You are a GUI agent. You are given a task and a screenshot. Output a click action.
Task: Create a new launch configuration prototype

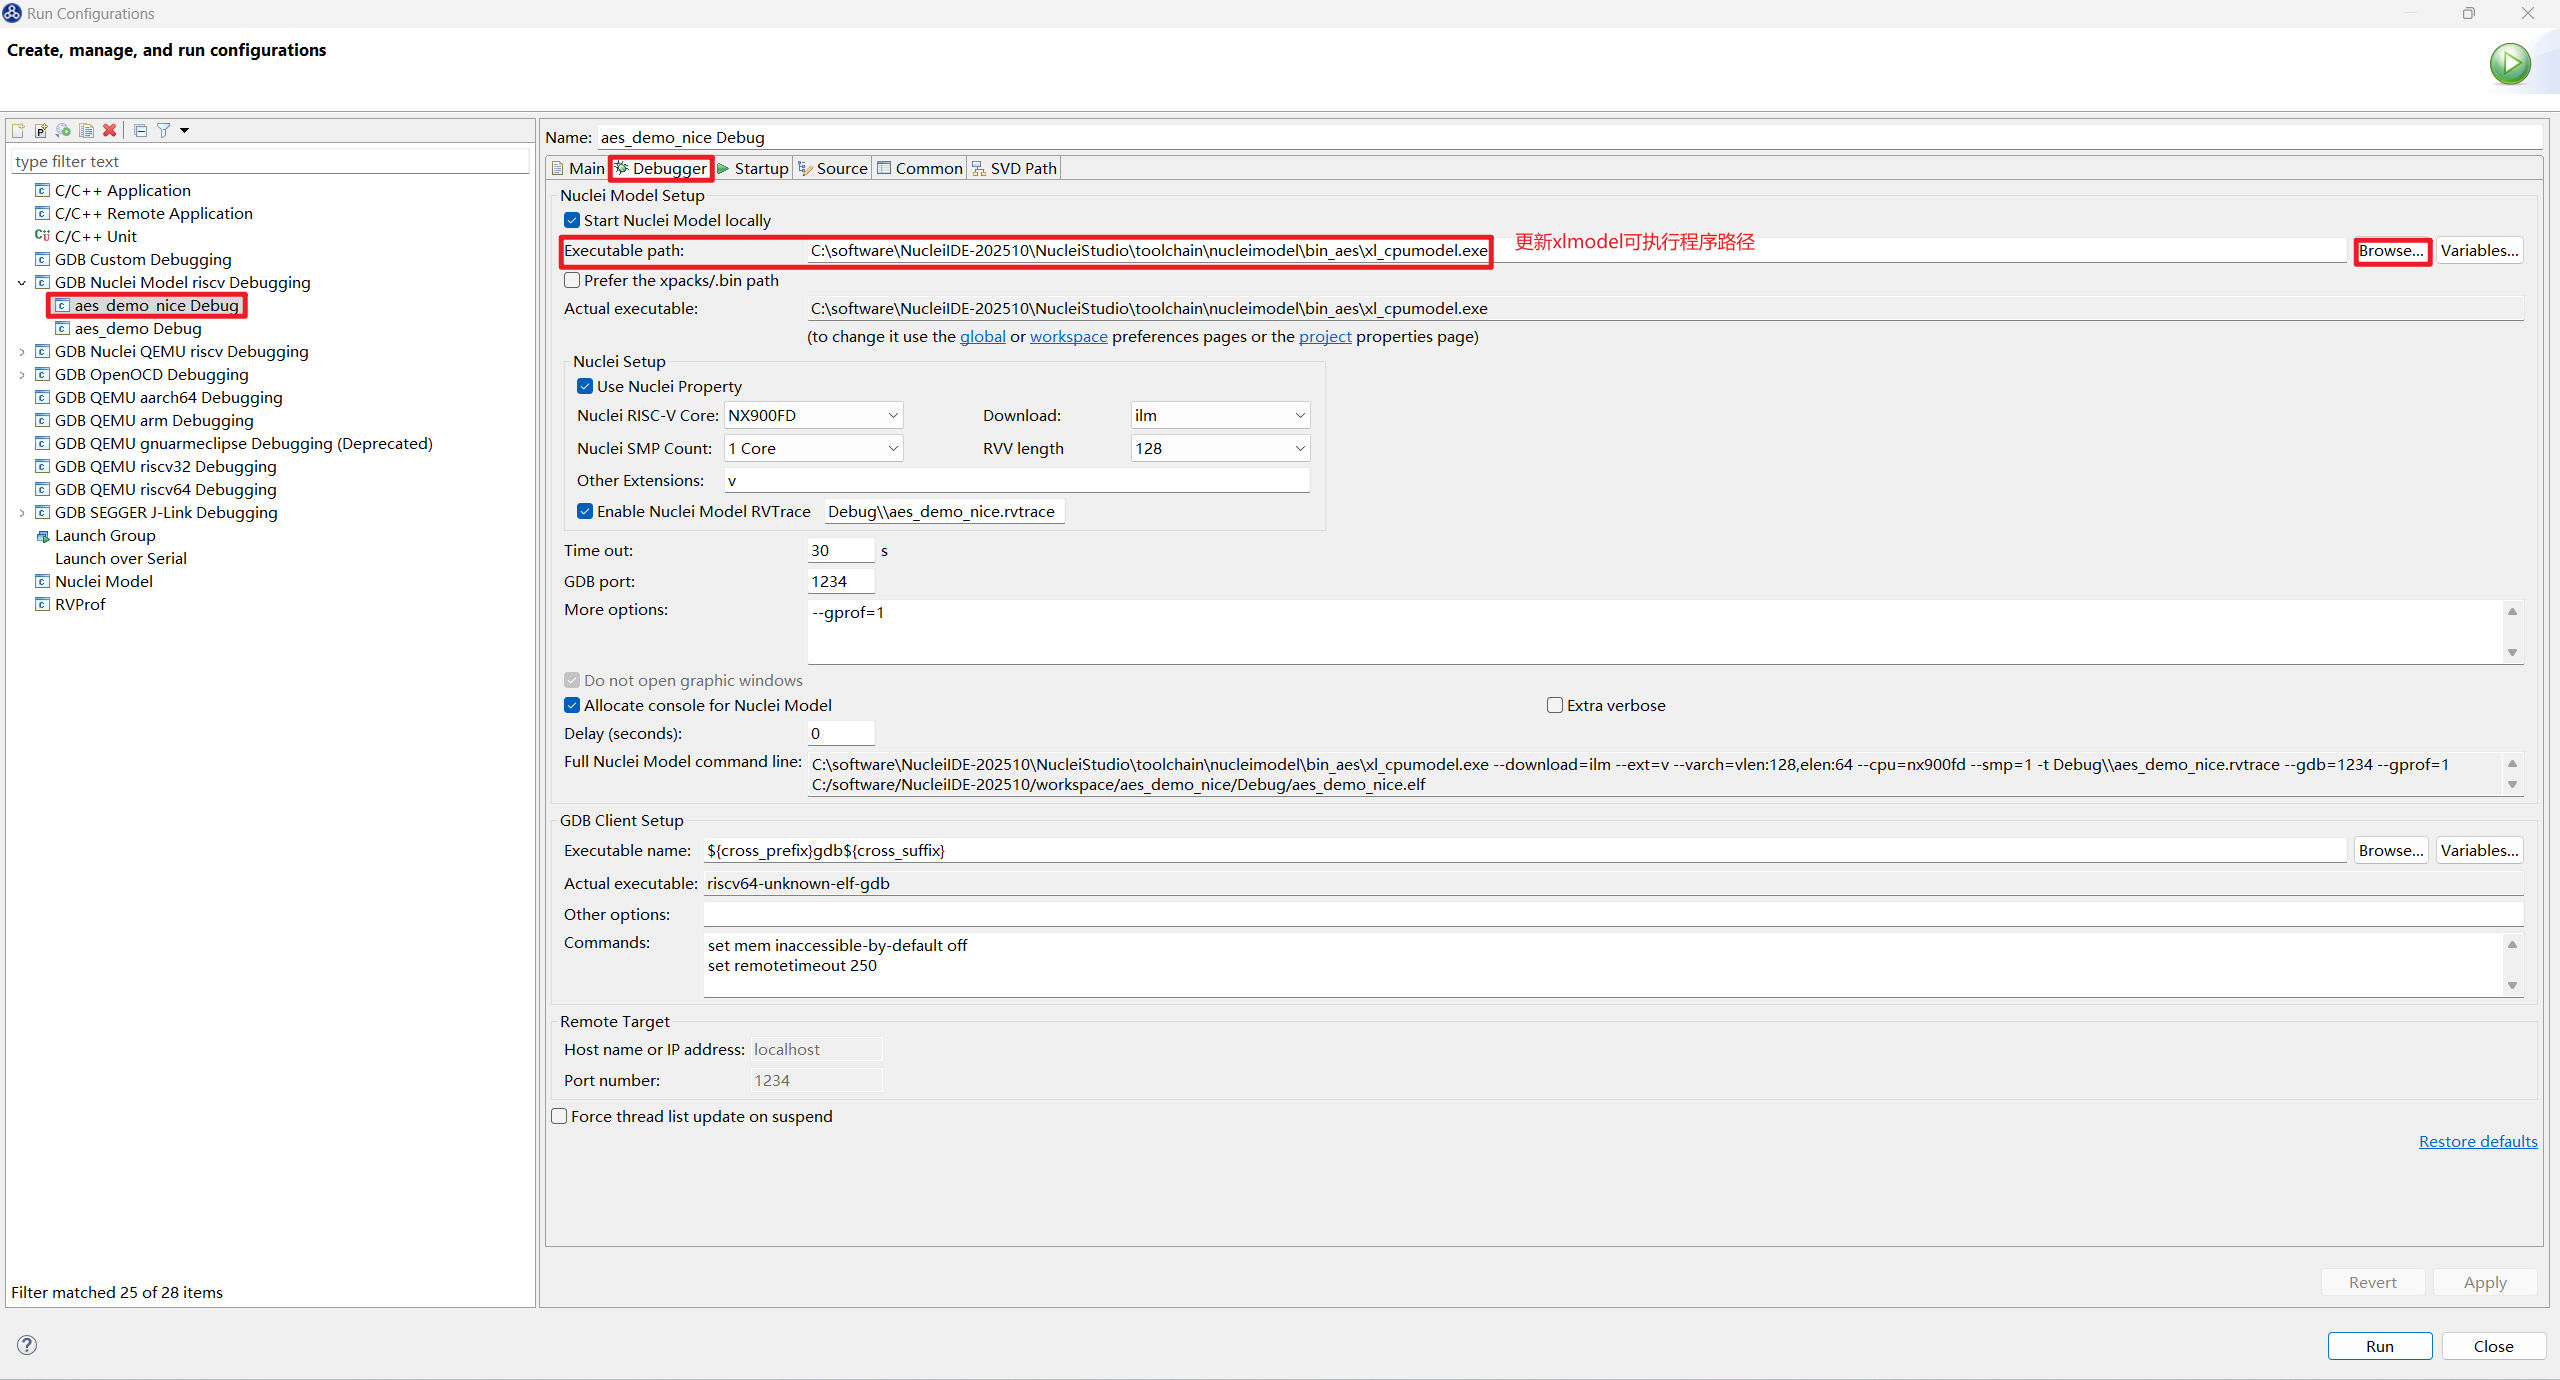(x=41, y=131)
